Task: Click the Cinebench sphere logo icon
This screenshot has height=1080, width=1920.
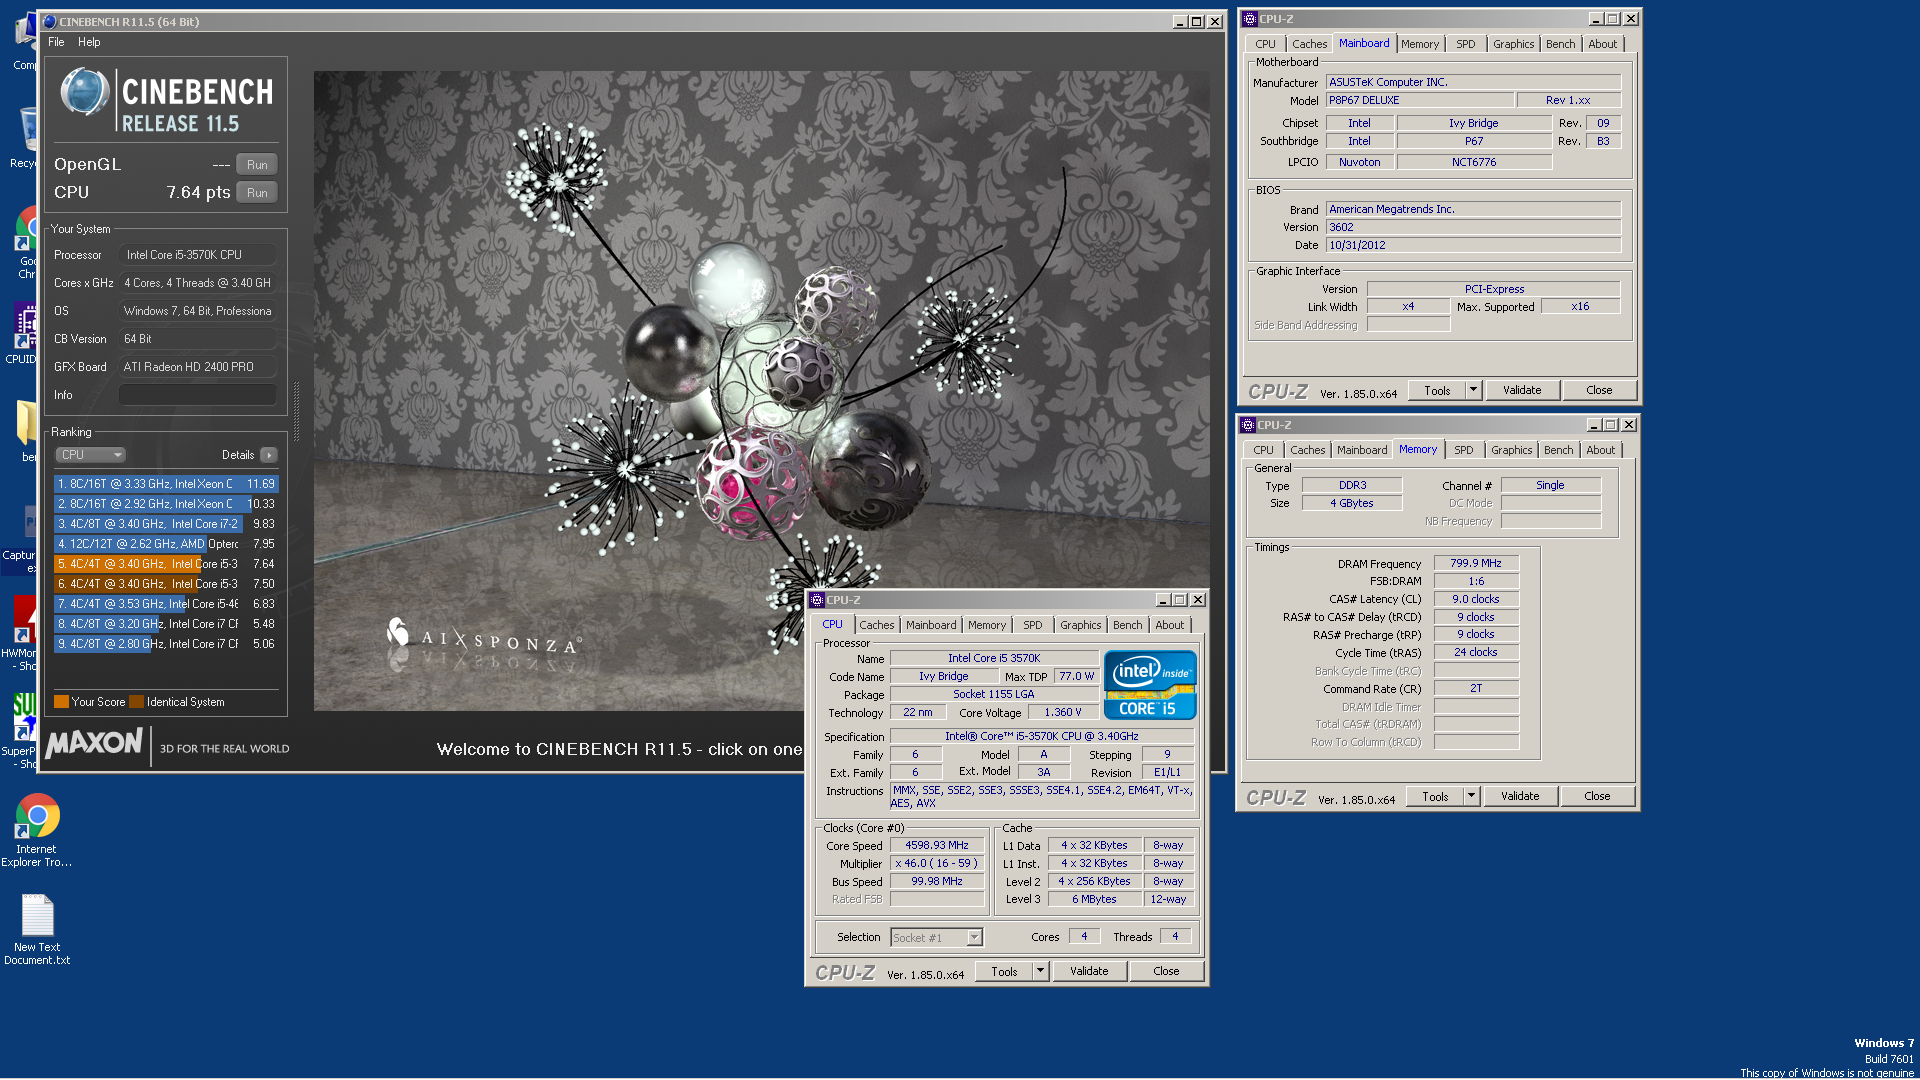Action: [x=84, y=92]
